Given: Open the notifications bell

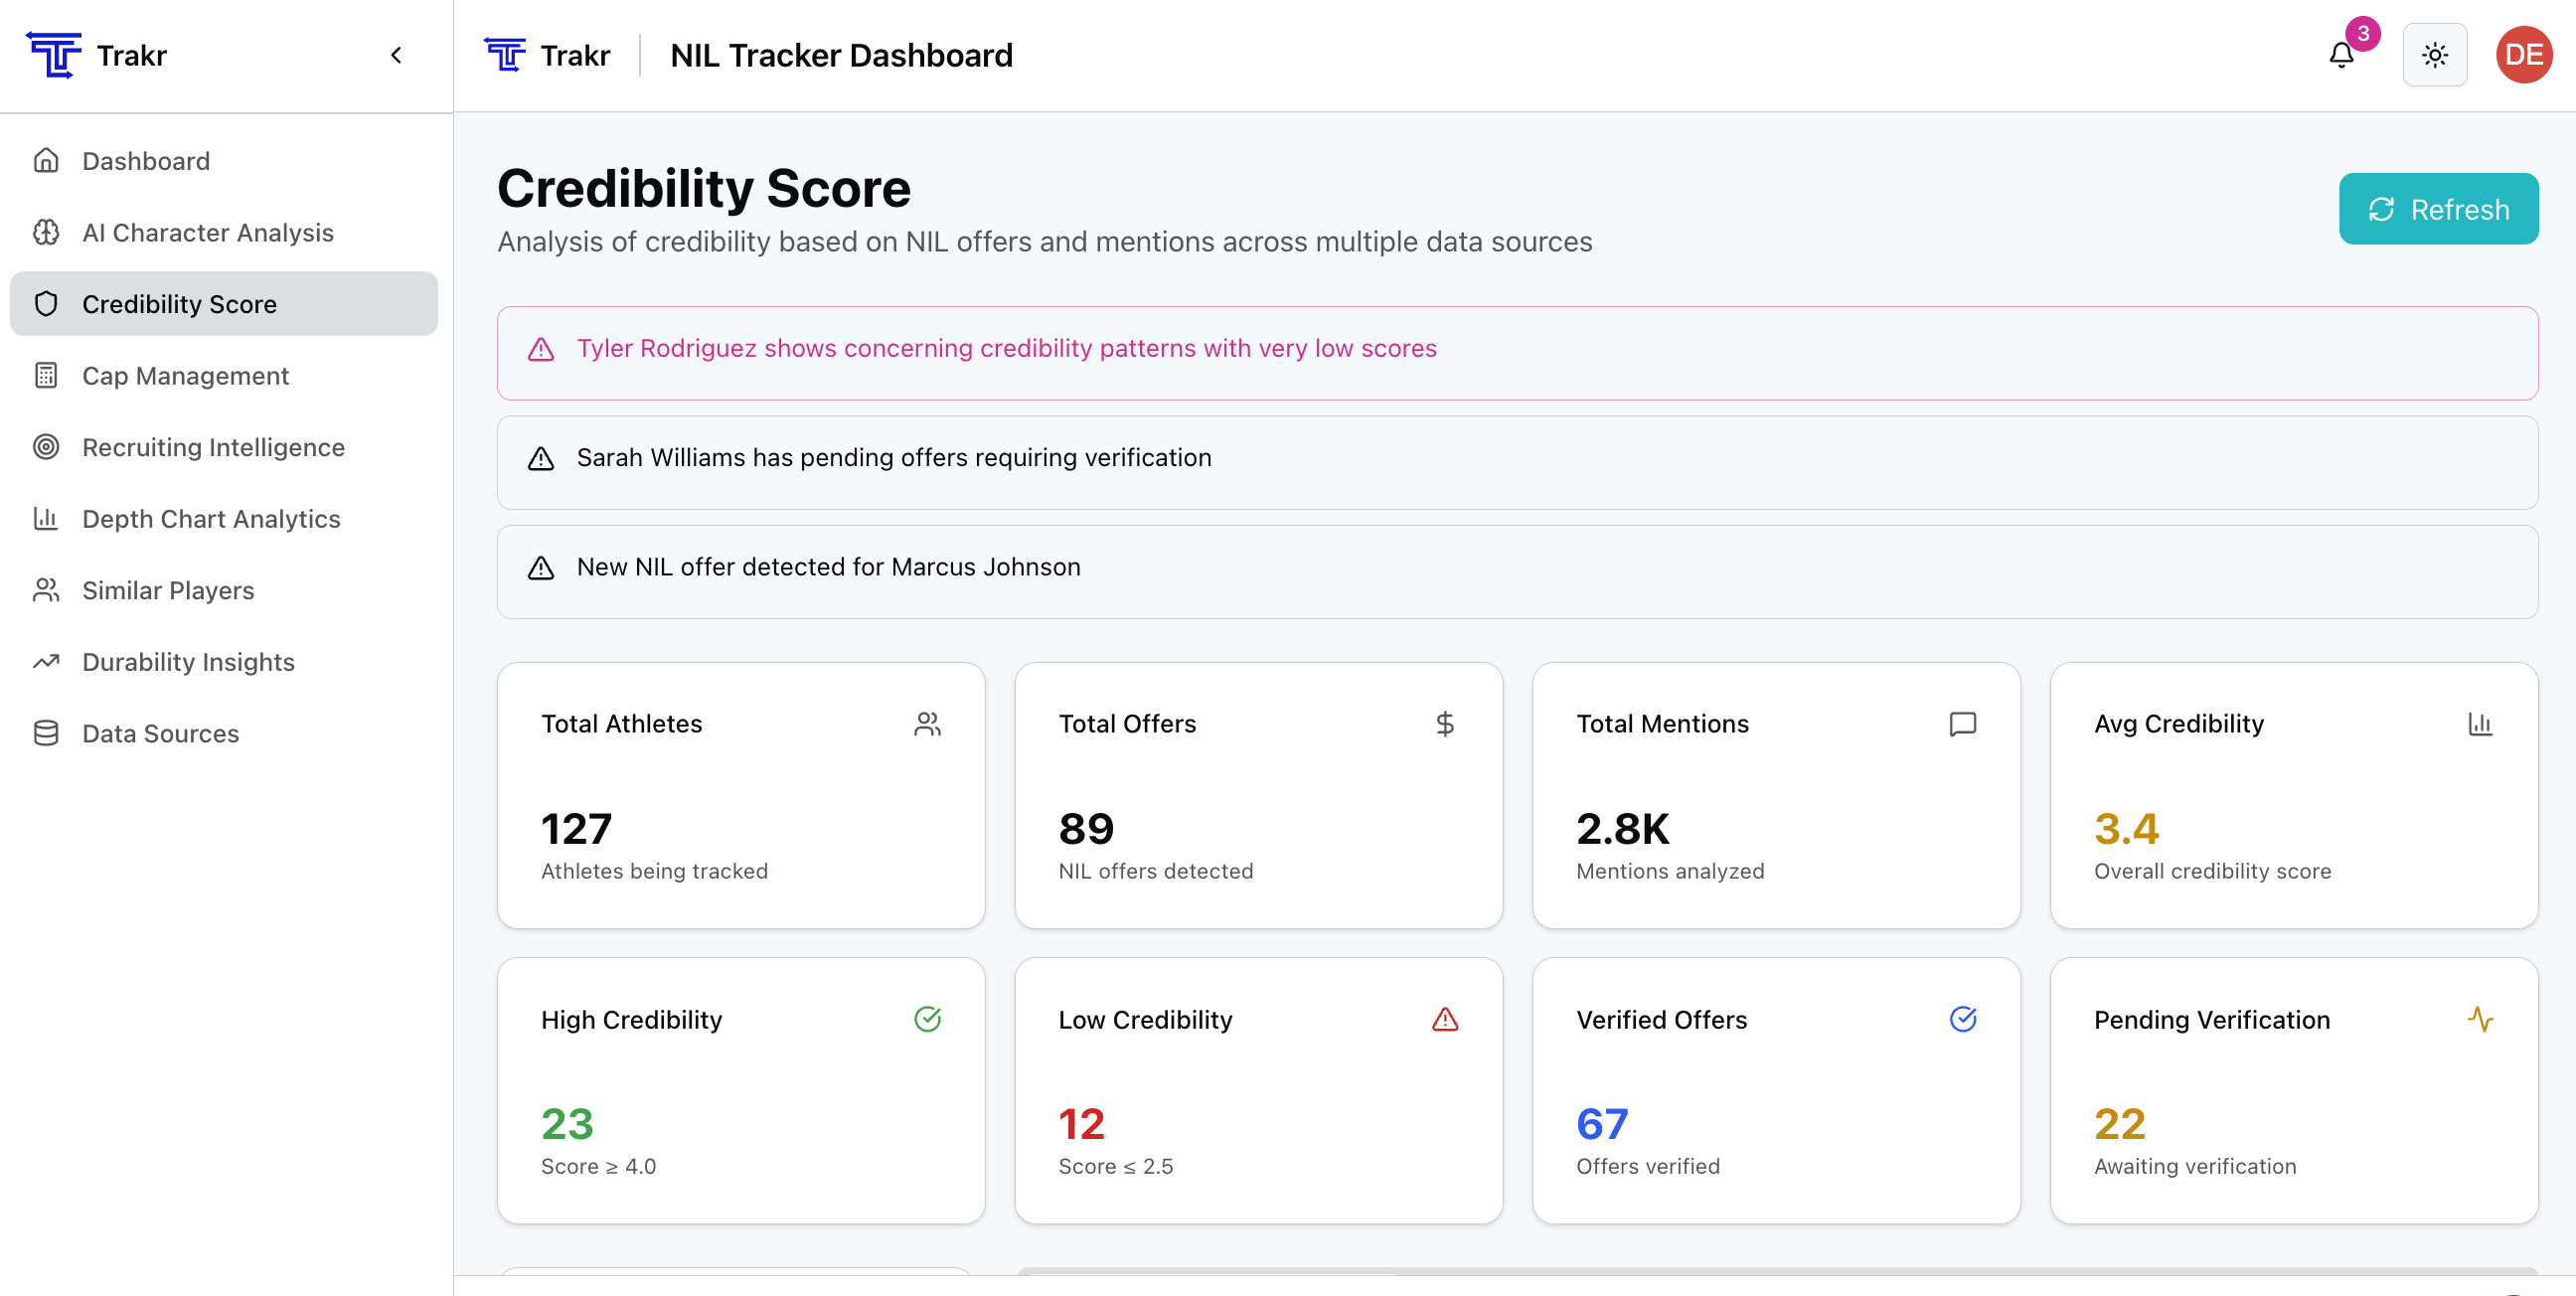Looking at the screenshot, I should 2341,55.
